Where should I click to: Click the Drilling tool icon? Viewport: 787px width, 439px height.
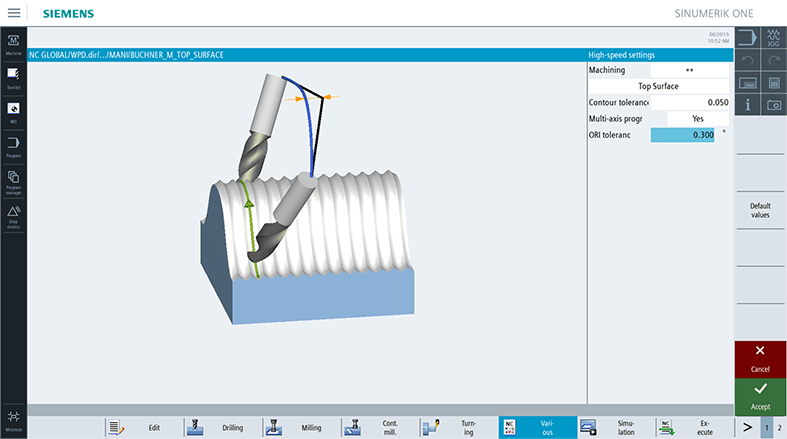click(195, 427)
